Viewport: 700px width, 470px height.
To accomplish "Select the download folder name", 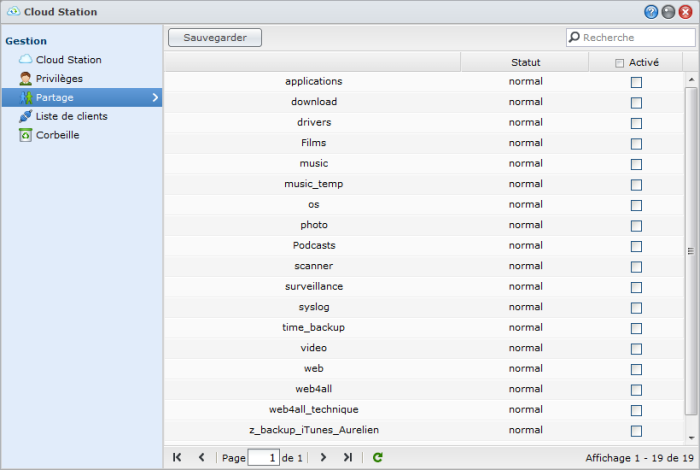I will point(314,102).
